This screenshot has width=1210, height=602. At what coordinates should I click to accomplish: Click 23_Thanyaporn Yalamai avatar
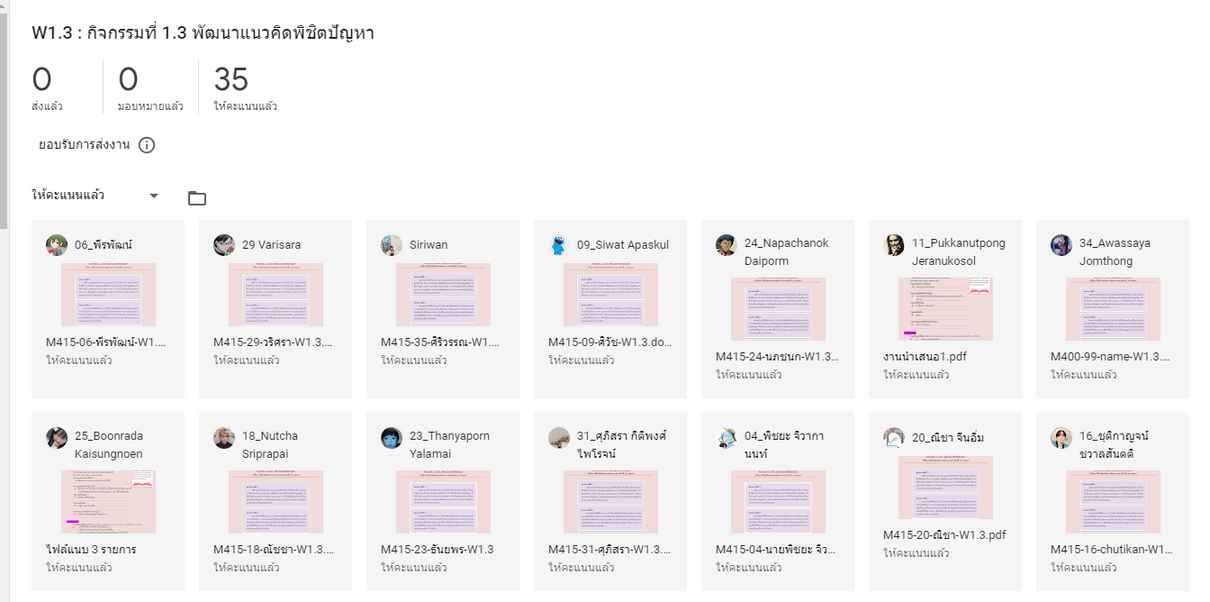(392, 438)
